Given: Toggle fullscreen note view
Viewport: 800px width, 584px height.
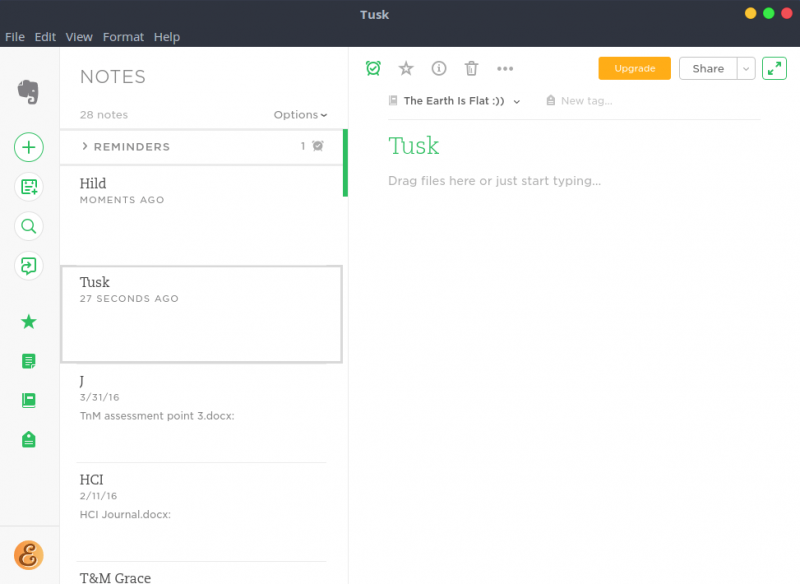Looking at the screenshot, I should point(774,68).
